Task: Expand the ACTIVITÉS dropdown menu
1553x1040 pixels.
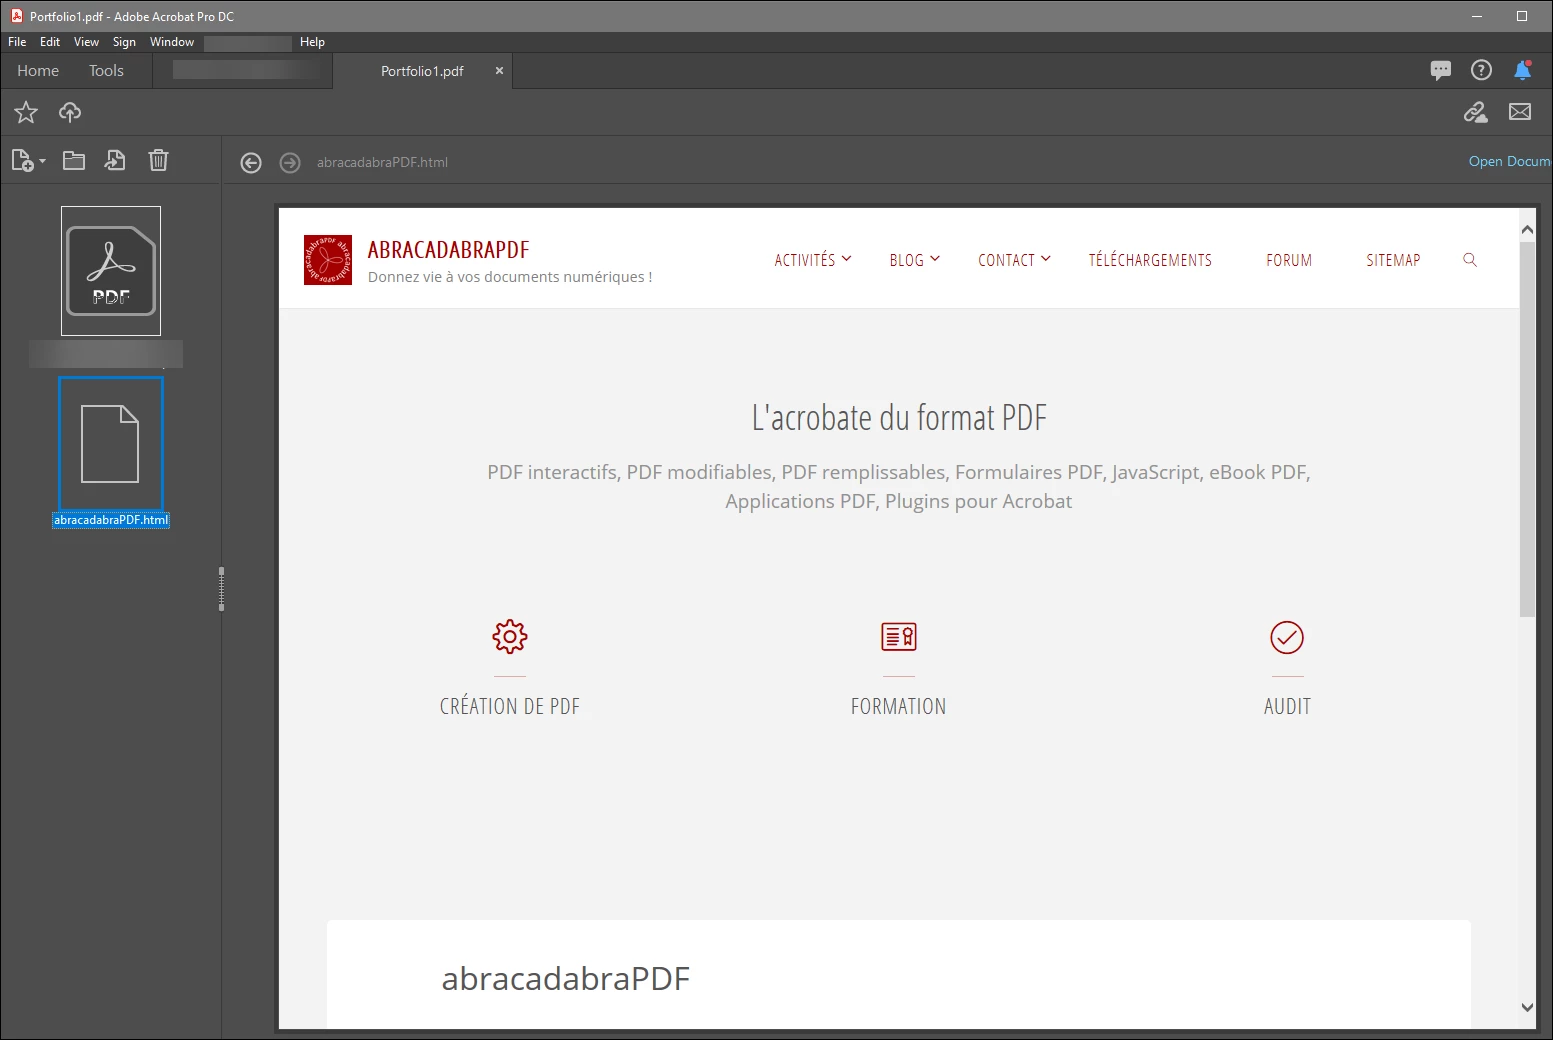Action: point(812,260)
